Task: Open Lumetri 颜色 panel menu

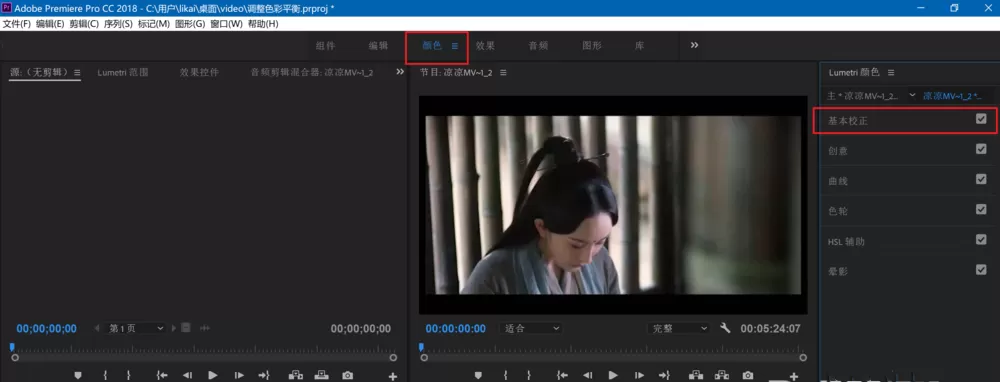Action: click(891, 73)
